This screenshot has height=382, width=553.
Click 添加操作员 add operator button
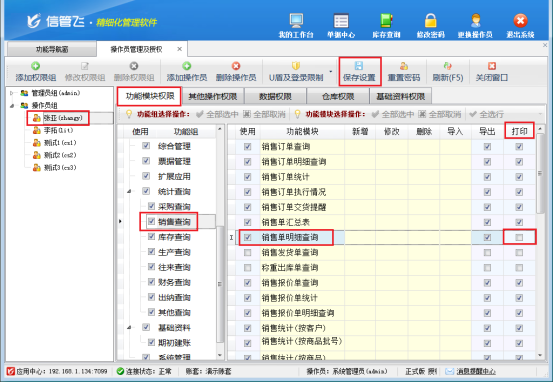tap(187, 72)
